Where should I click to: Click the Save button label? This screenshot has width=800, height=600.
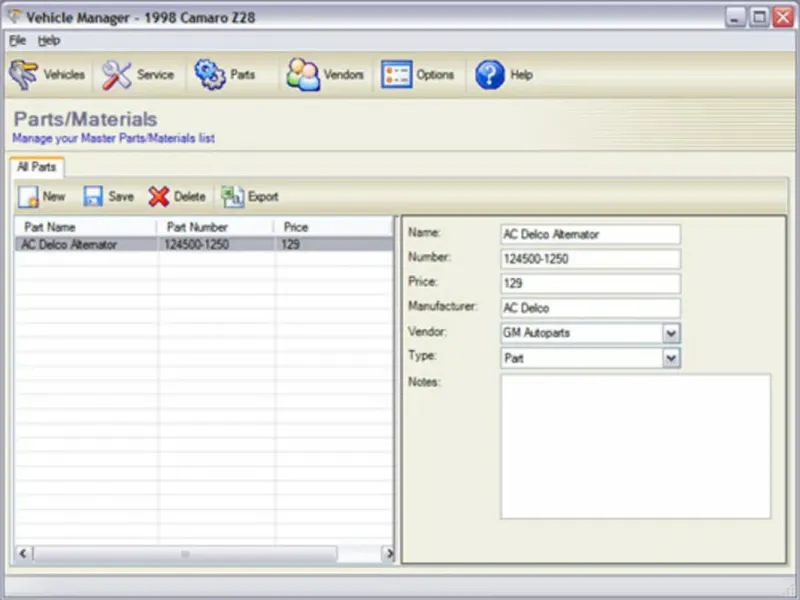(x=121, y=196)
